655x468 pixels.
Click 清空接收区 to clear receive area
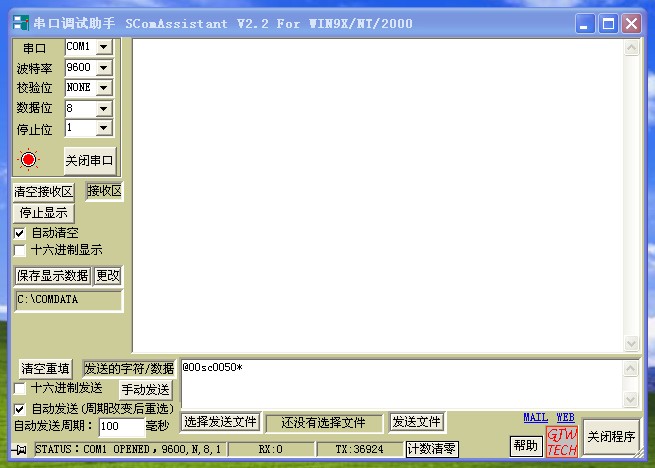(44, 192)
